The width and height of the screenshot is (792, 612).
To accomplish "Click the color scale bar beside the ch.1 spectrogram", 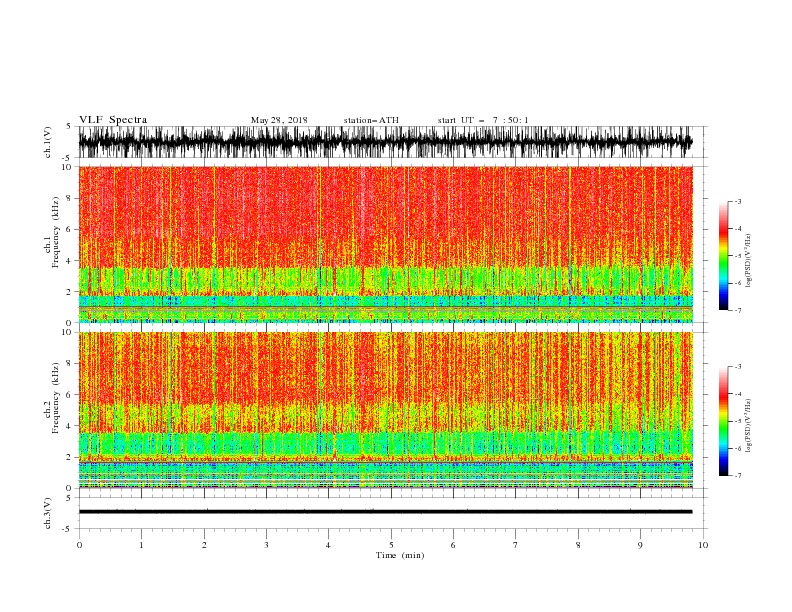I will [723, 255].
